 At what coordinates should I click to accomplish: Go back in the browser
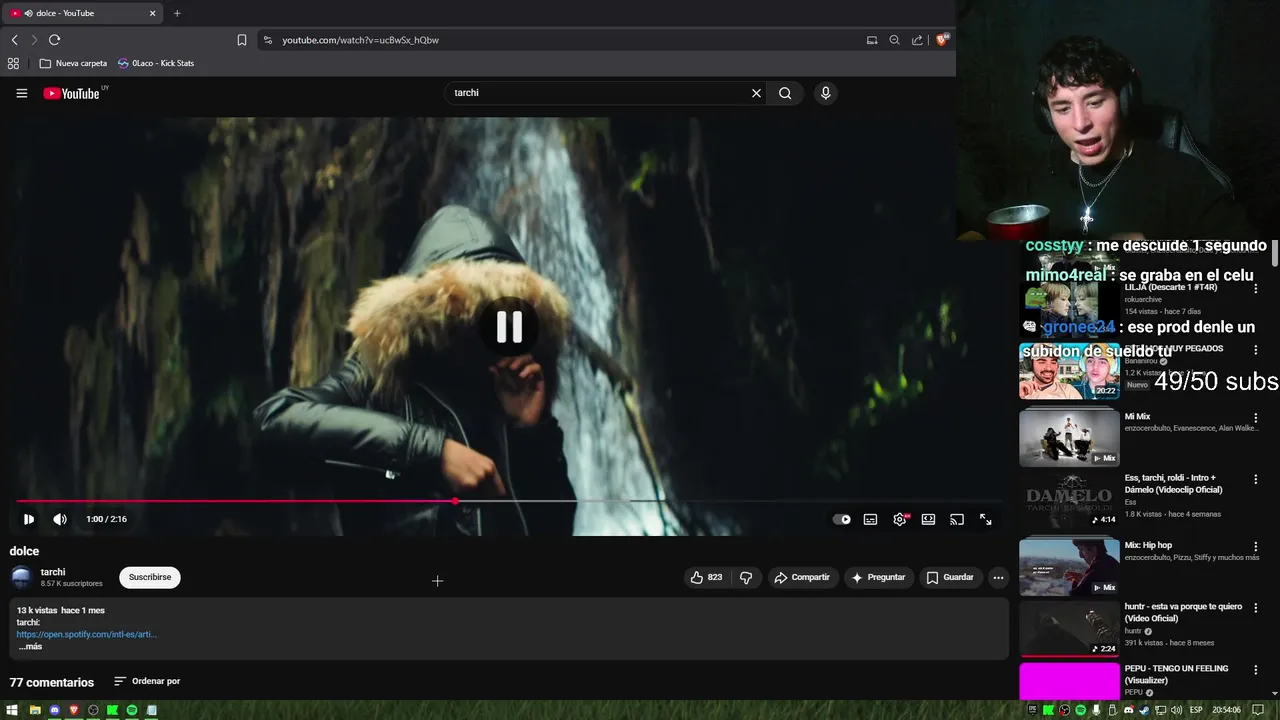pos(14,40)
